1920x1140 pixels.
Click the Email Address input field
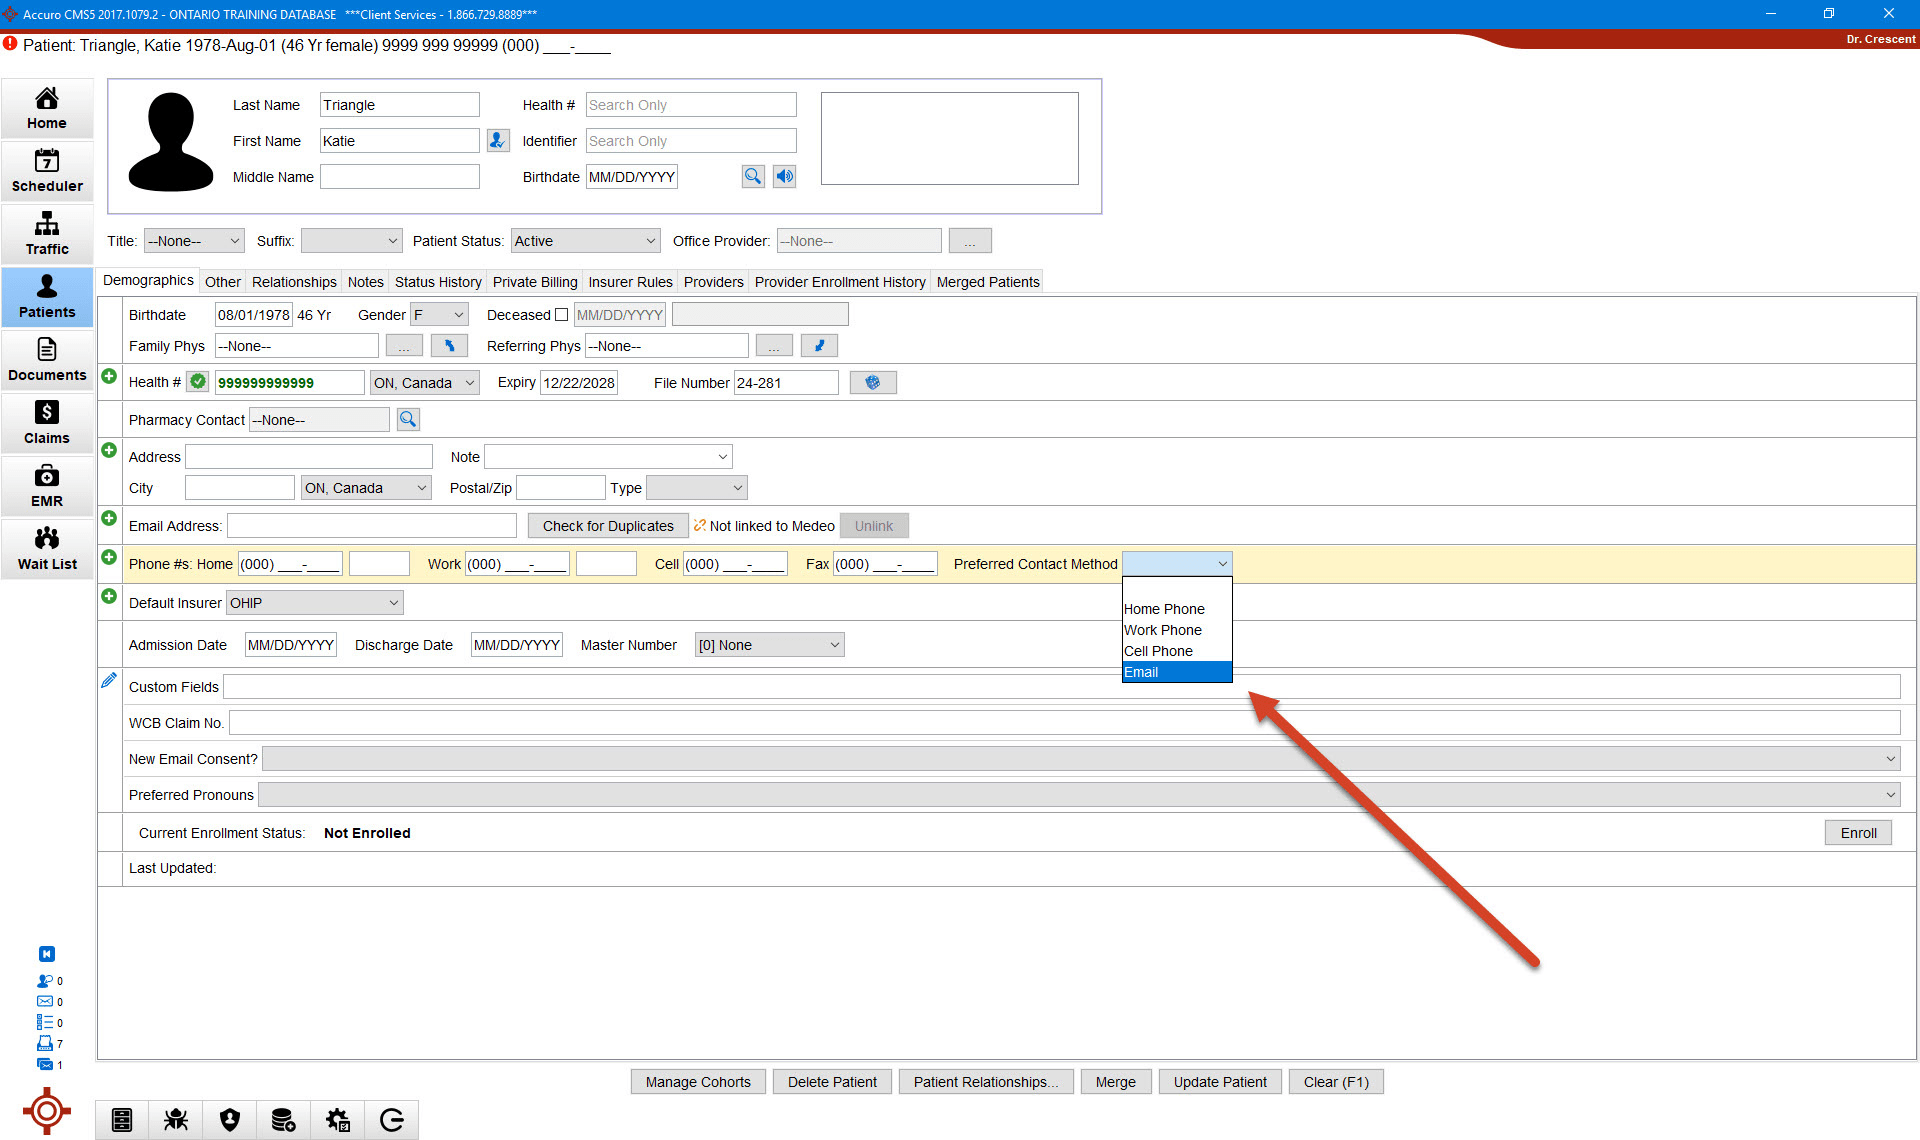[371, 526]
